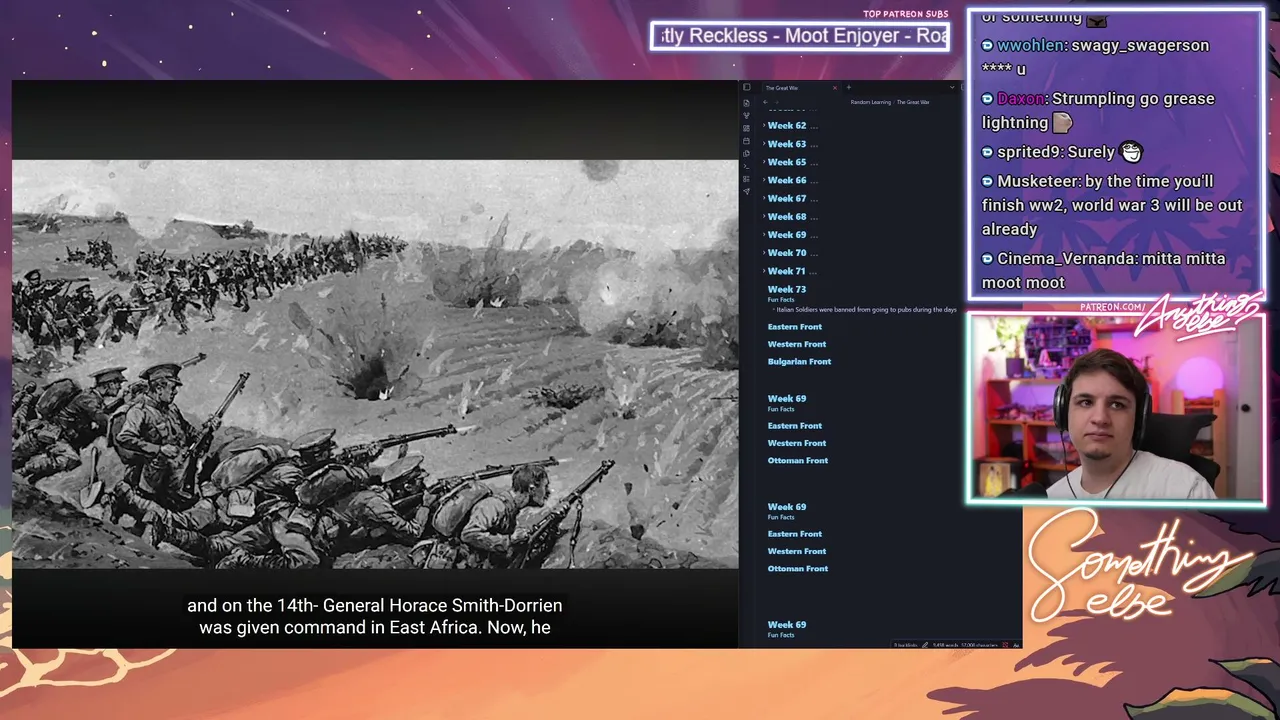Expand the Week 67 heading chevron

click(764, 198)
